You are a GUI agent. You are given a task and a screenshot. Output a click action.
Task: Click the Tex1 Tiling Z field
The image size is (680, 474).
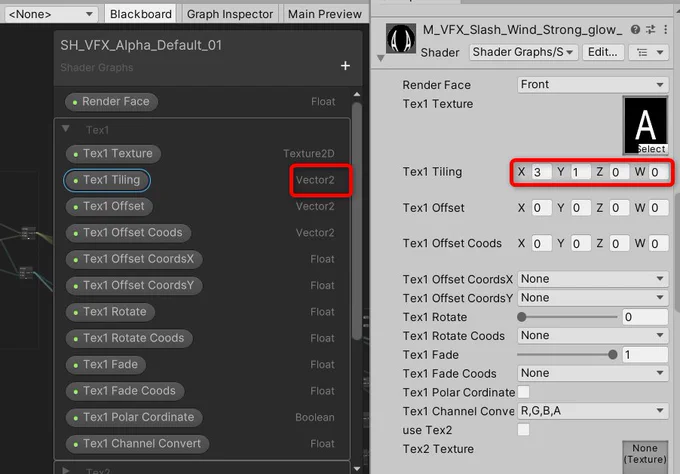pyautogui.click(x=619, y=172)
